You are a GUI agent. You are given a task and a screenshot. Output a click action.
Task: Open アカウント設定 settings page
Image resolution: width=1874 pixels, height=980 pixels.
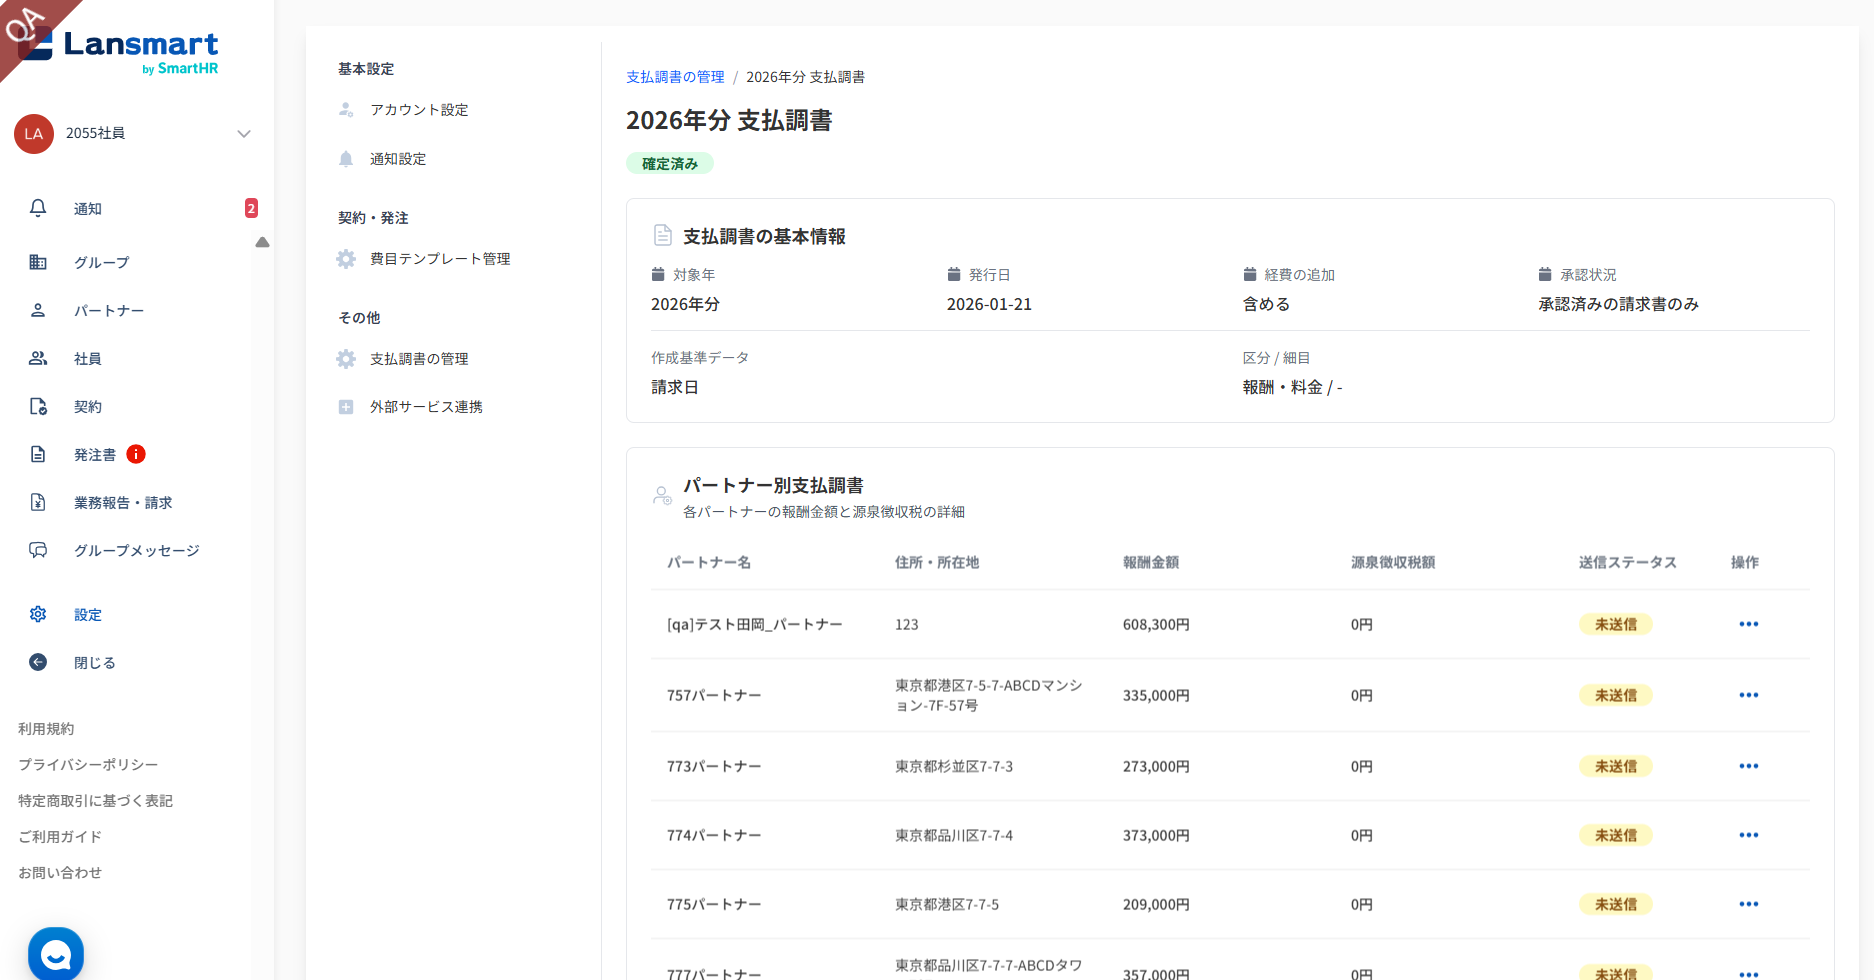419,110
